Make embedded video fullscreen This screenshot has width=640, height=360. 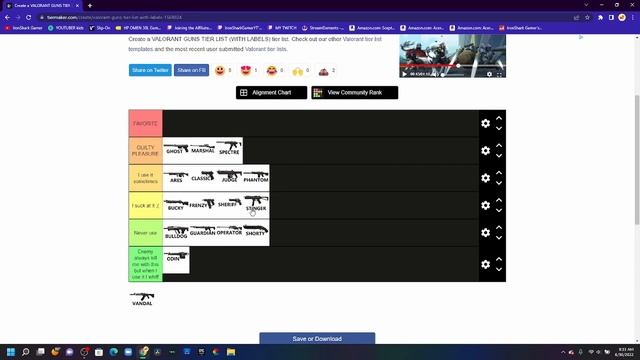coord(499,74)
